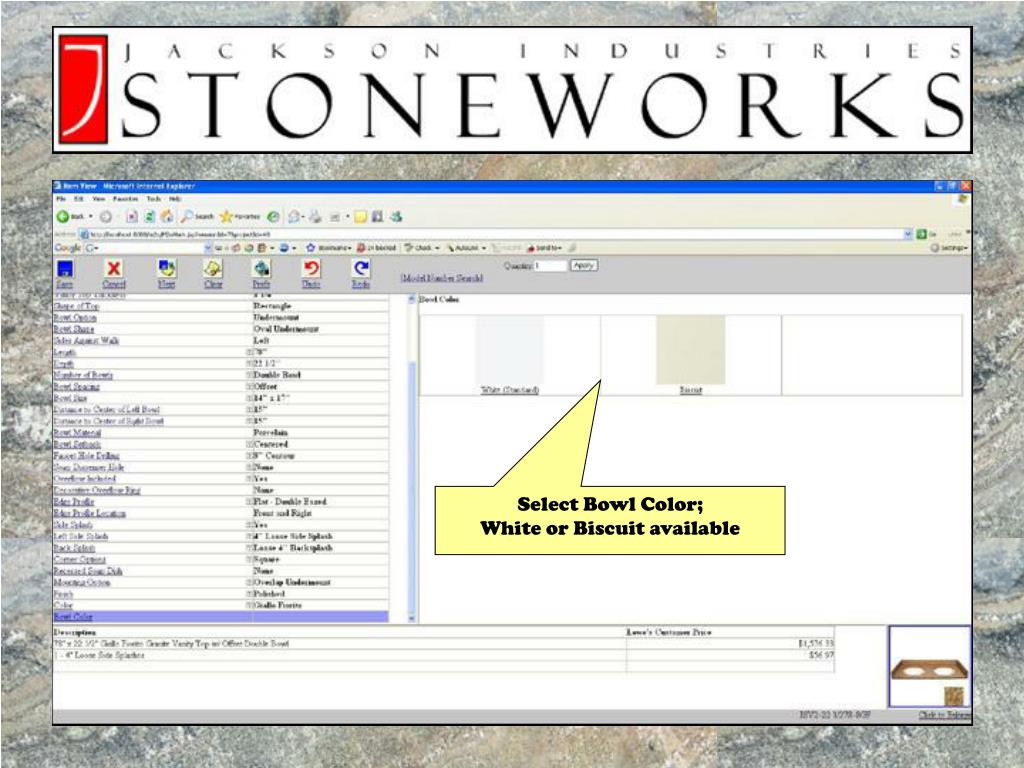Open the Google toolbar Check spelling tool

(421, 248)
